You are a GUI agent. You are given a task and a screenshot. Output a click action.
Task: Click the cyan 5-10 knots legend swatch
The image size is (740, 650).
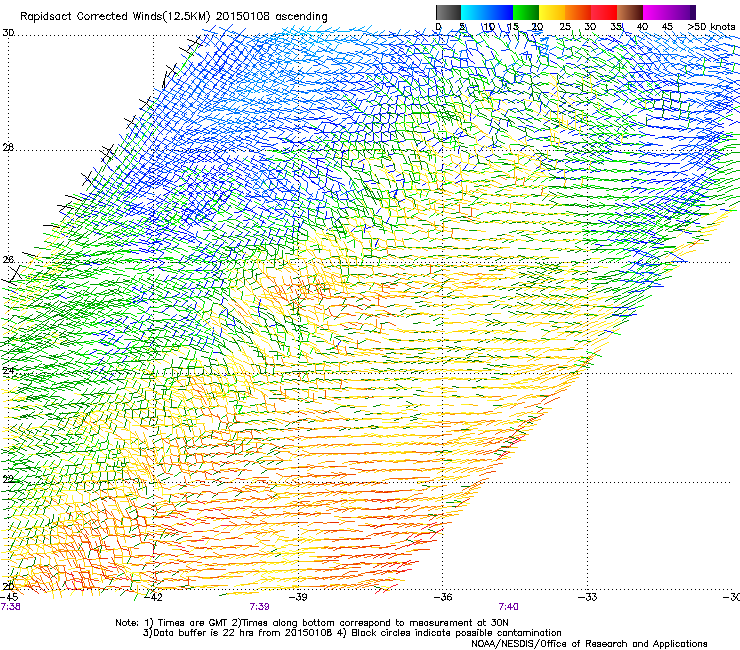click(x=474, y=12)
